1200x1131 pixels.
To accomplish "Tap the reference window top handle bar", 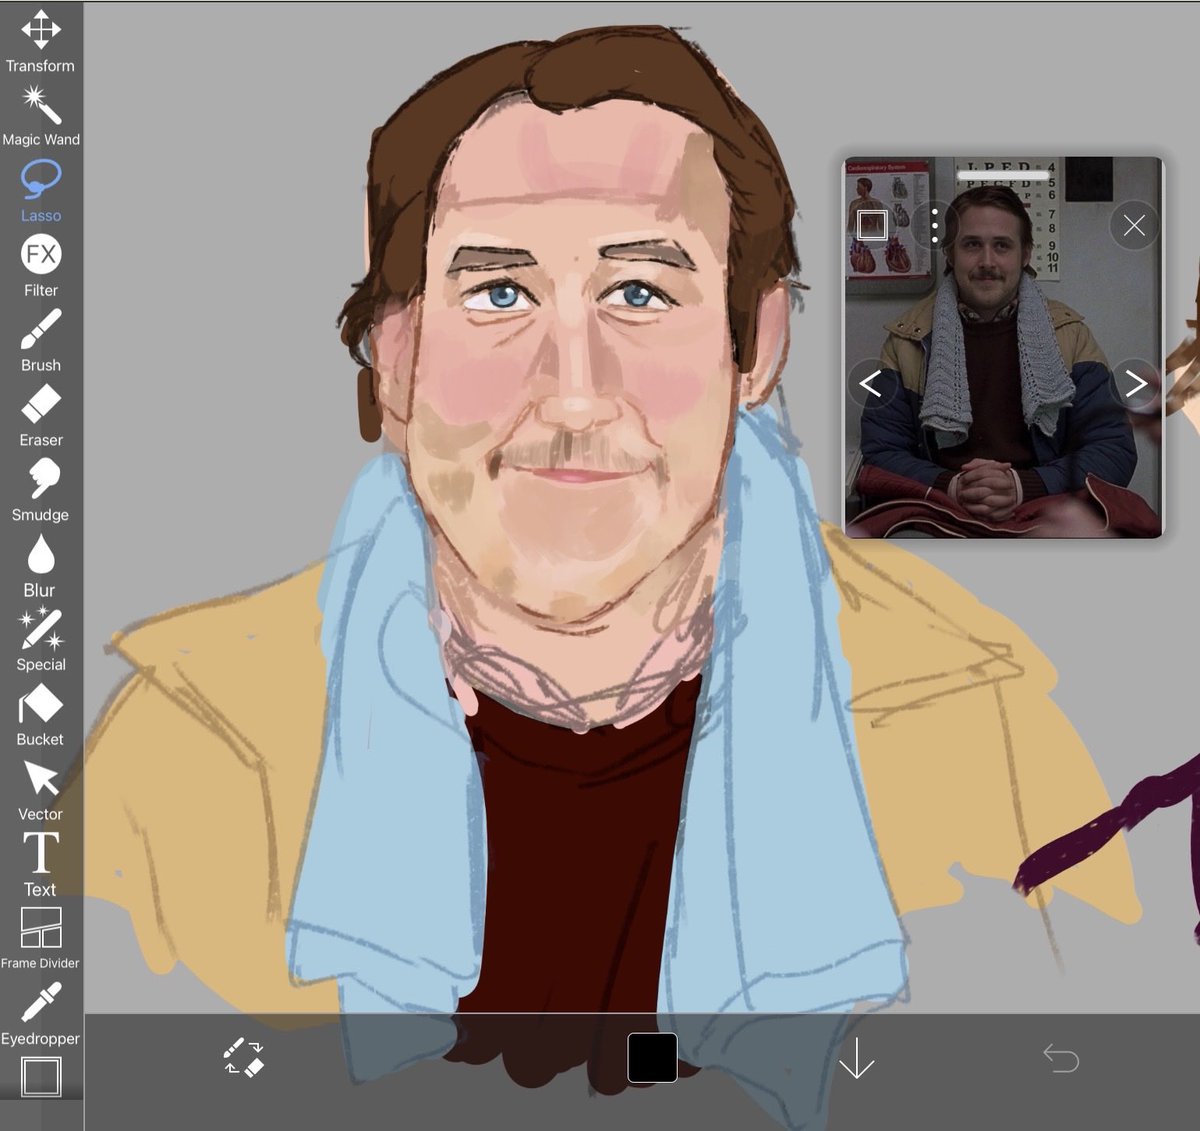I will coord(1003,175).
